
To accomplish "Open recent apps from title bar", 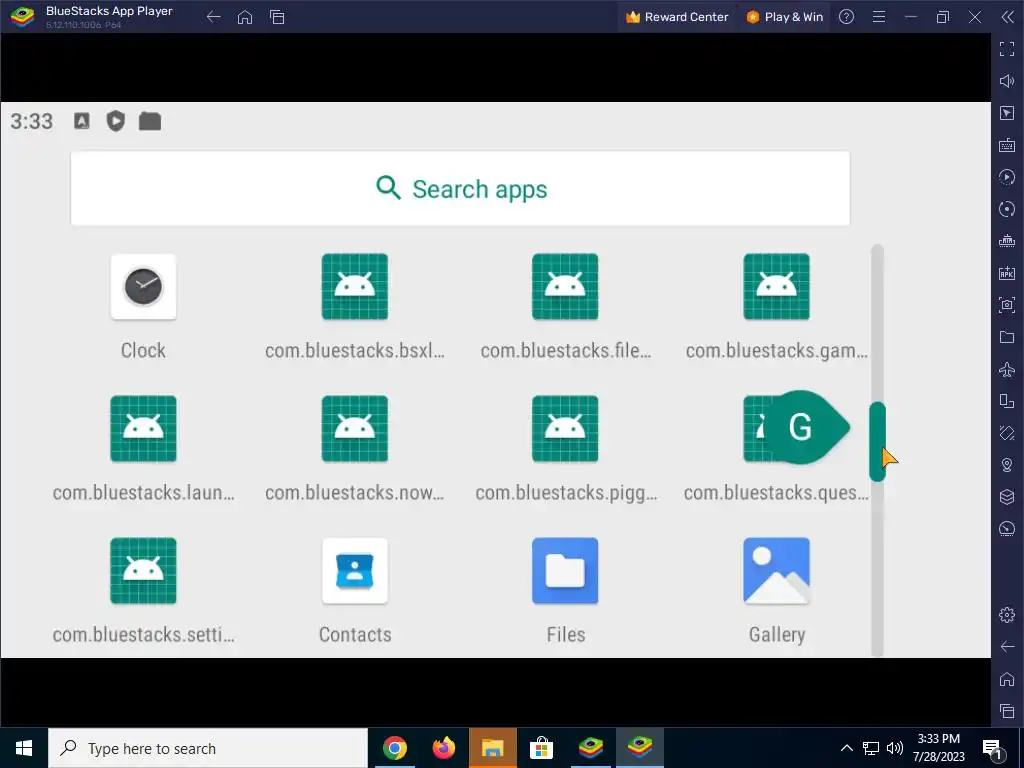I will 277,17.
